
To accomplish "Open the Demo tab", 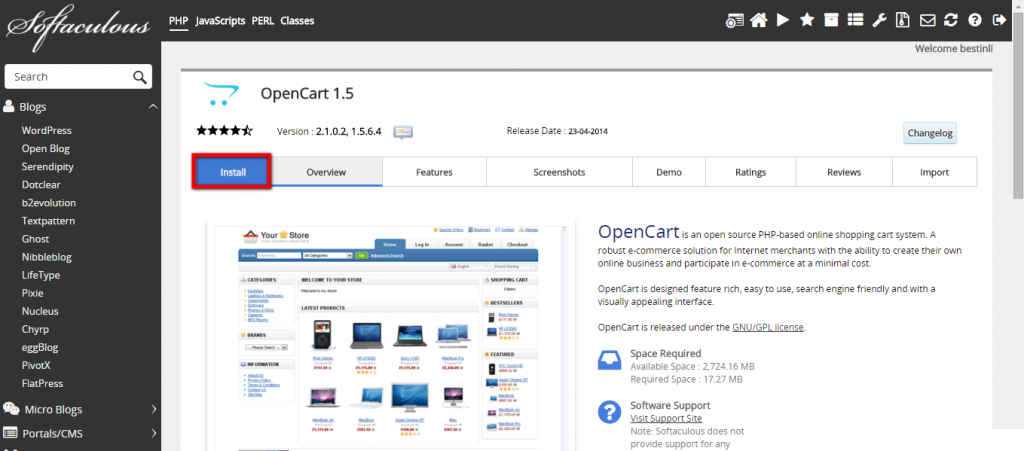I will [x=669, y=172].
